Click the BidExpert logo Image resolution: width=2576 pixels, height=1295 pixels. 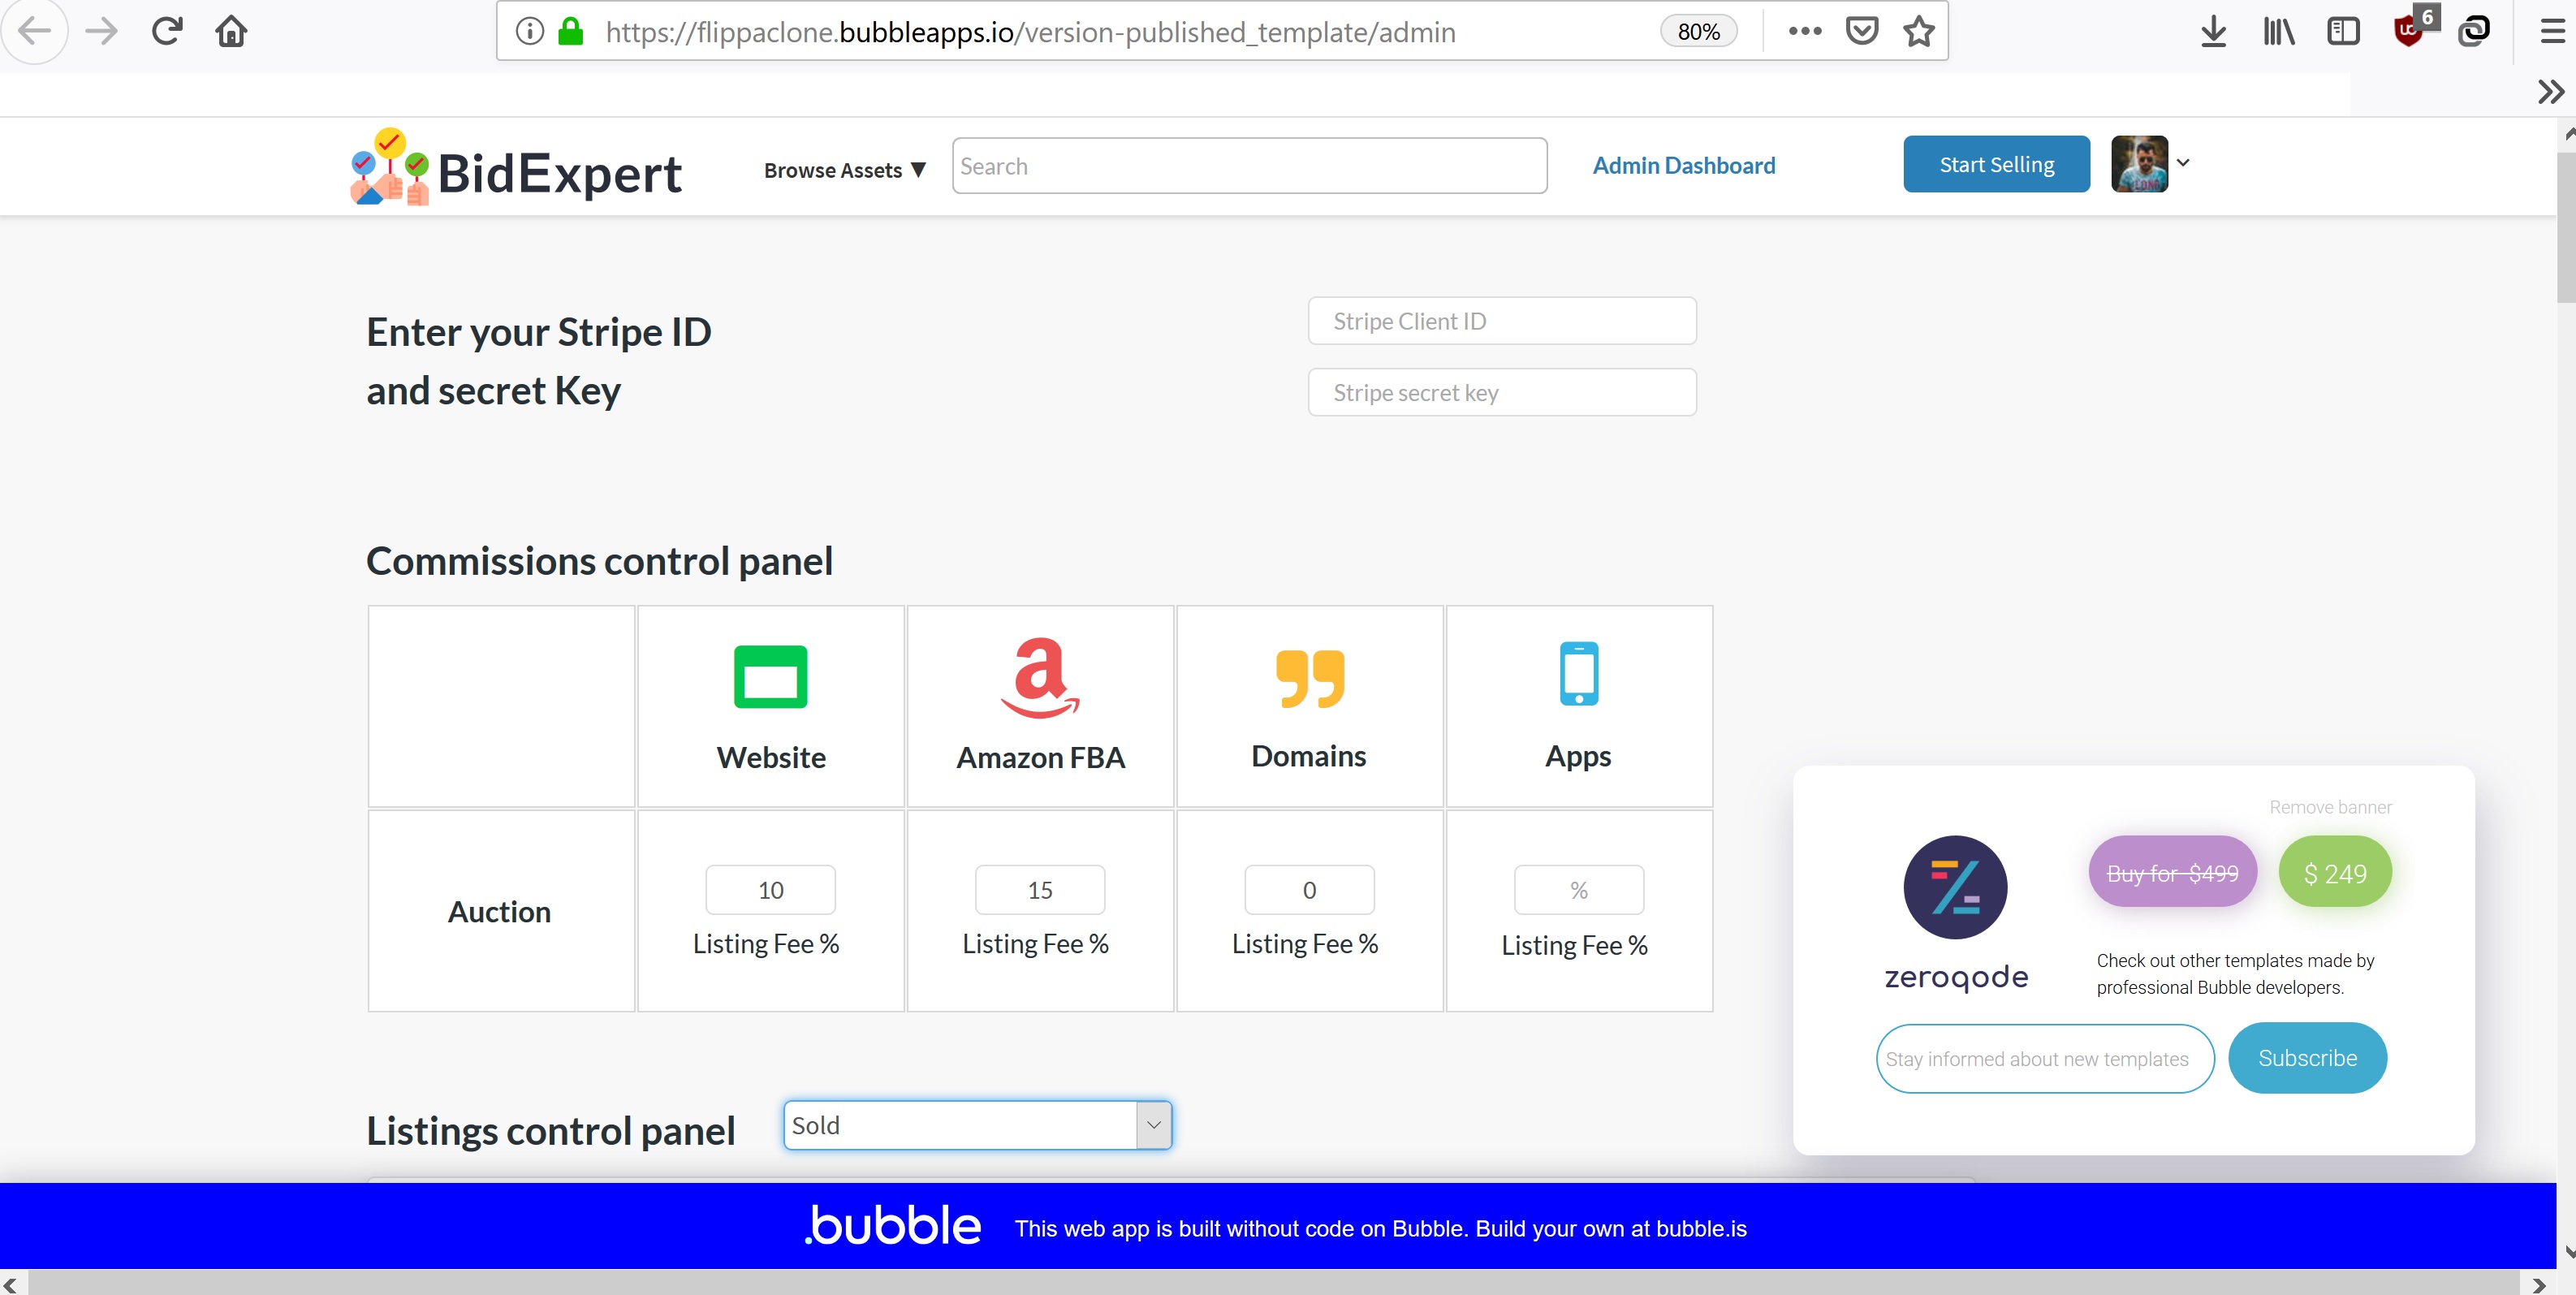pos(516,169)
